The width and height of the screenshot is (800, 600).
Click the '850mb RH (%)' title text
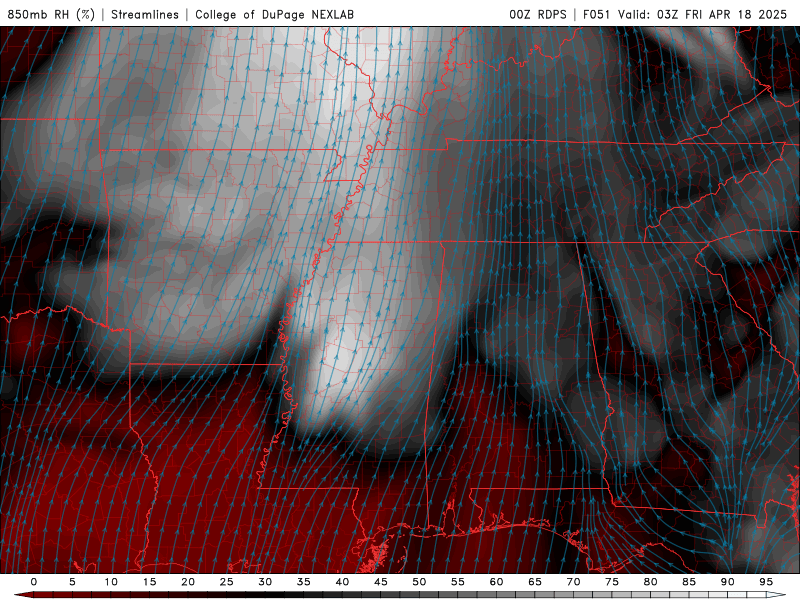tap(51, 14)
